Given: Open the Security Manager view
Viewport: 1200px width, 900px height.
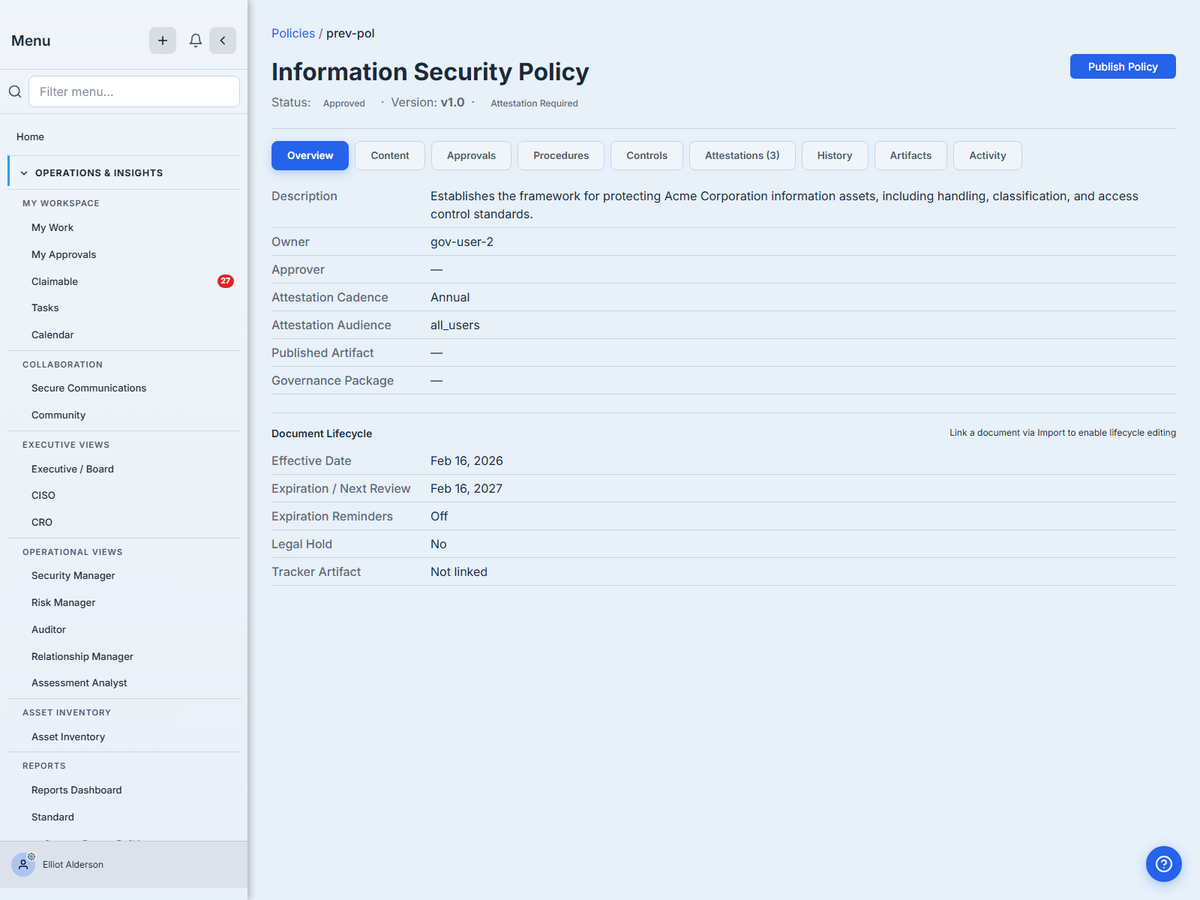Looking at the screenshot, I should (73, 576).
